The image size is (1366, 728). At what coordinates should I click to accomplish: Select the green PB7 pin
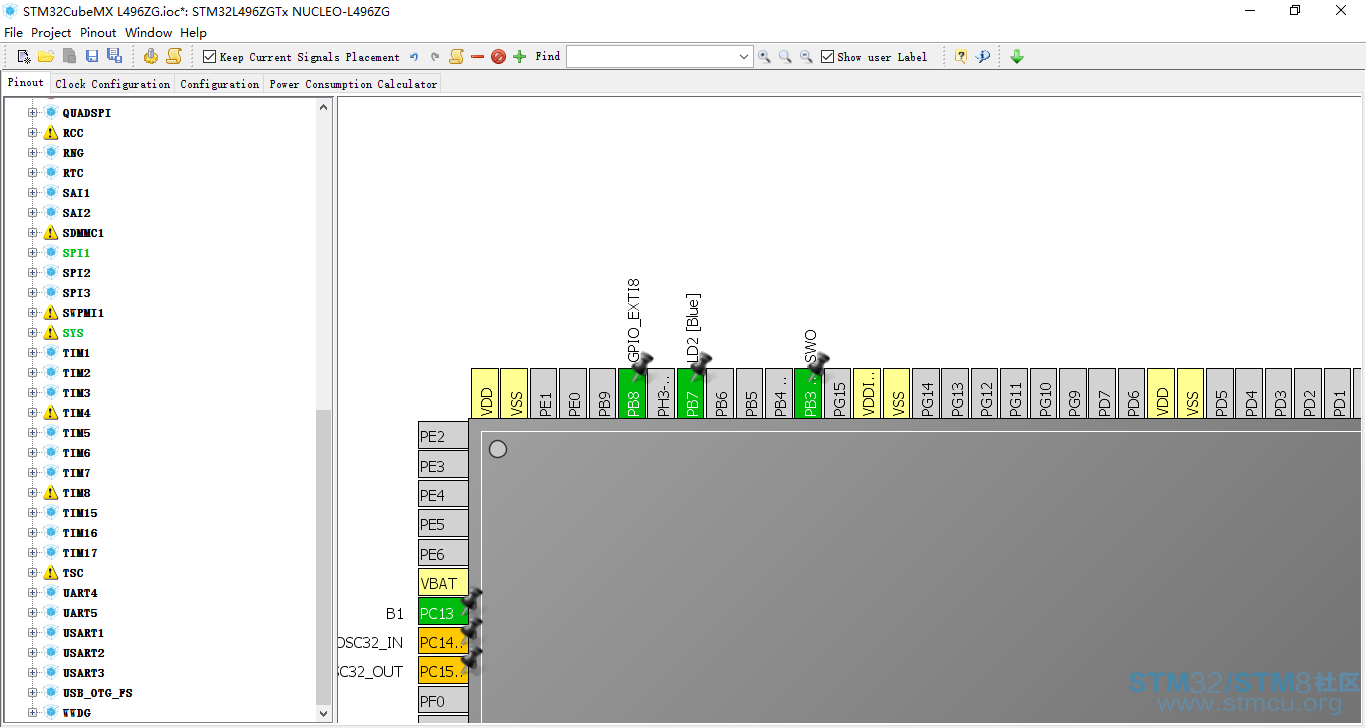coord(691,393)
